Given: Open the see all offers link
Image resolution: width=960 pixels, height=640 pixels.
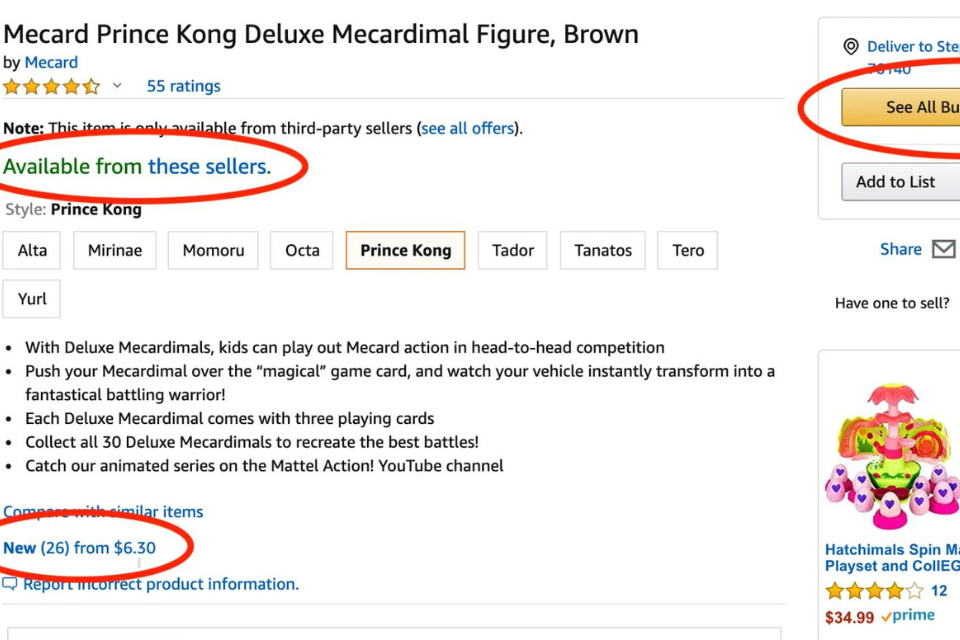Looking at the screenshot, I should (467, 128).
